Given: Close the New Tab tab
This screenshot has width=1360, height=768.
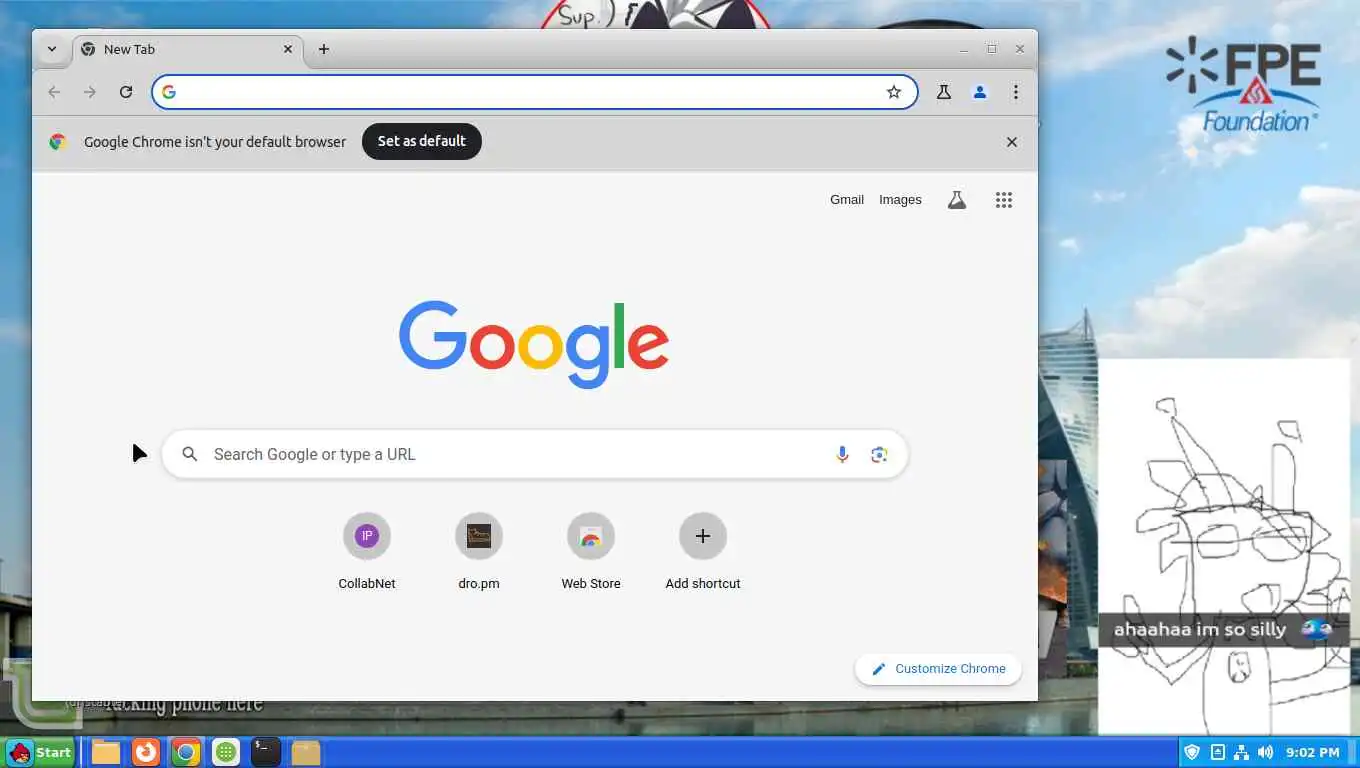Looking at the screenshot, I should click(x=288, y=49).
